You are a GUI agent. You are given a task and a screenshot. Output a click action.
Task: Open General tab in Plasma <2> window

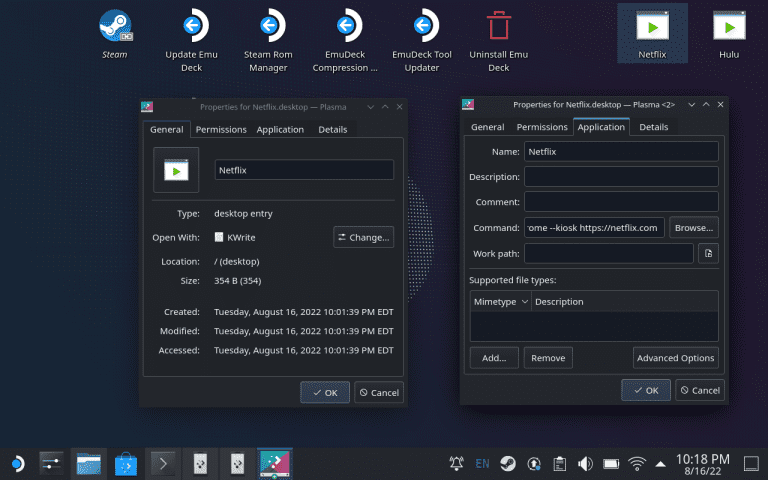[487, 127]
